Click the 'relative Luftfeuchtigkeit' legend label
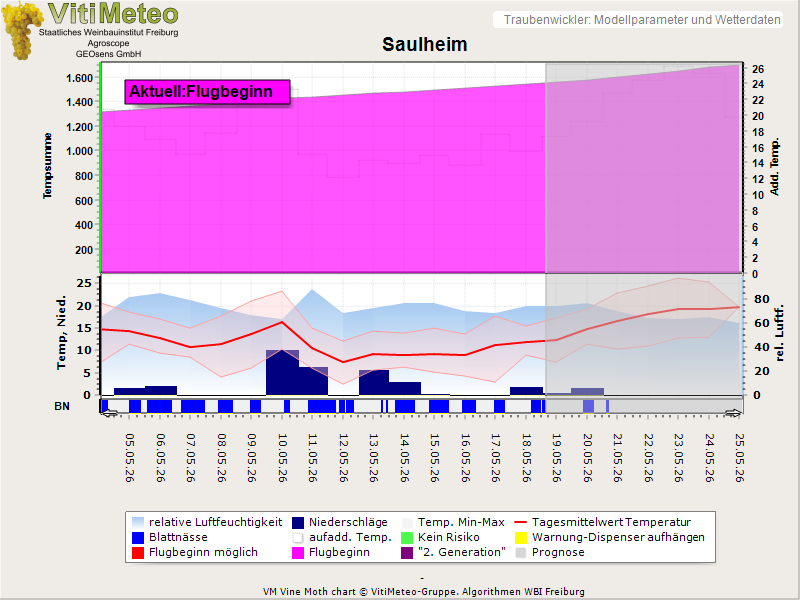The width and height of the screenshot is (800, 600). click(x=215, y=522)
